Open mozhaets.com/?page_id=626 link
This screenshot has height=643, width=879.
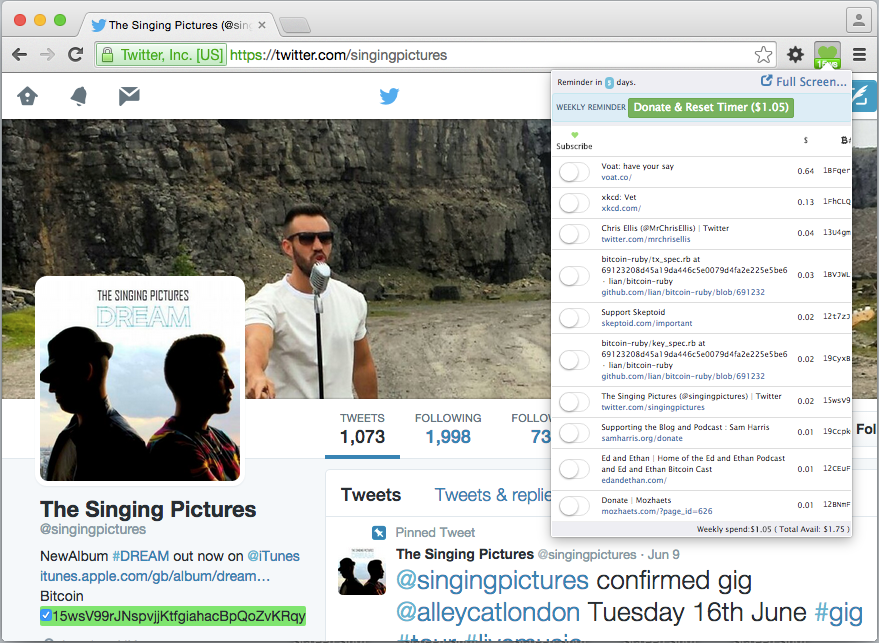pos(656,511)
